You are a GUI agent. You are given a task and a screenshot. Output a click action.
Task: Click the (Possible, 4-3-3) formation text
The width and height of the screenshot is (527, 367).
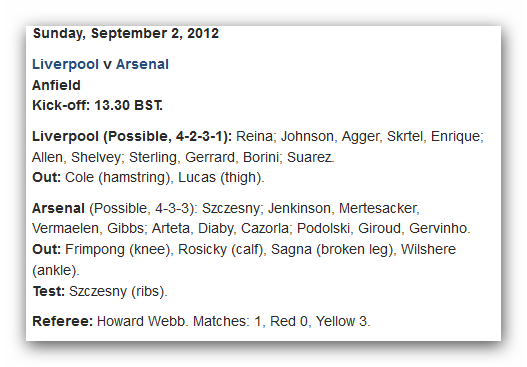point(143,209)
